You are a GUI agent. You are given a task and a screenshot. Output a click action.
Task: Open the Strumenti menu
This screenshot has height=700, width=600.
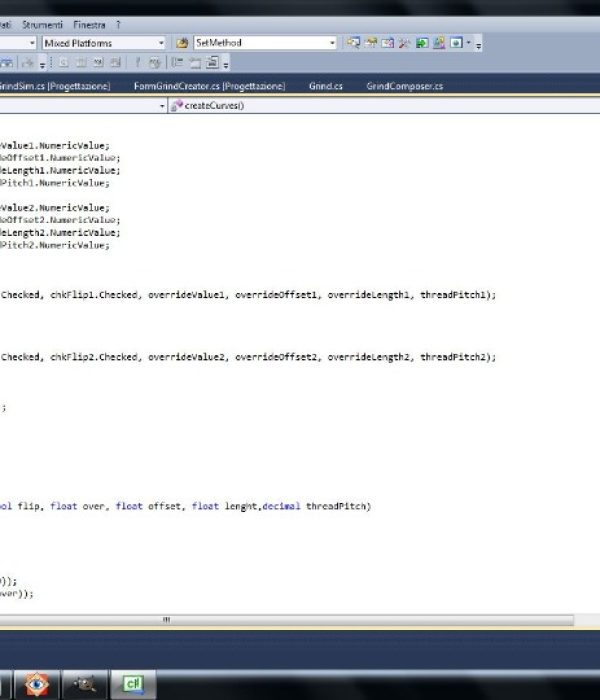(41, 23)
